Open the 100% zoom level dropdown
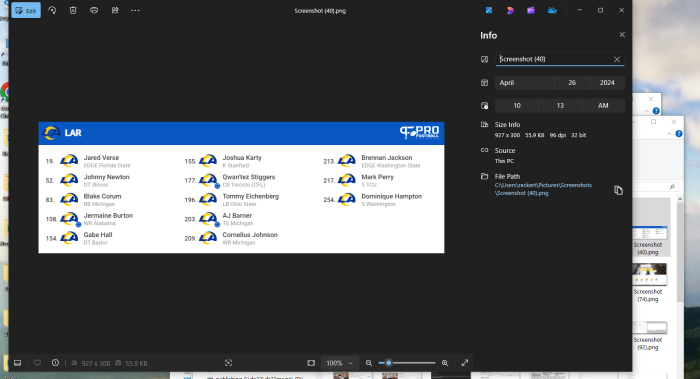This screenshot has width=700, height=379. pos(339,363)
